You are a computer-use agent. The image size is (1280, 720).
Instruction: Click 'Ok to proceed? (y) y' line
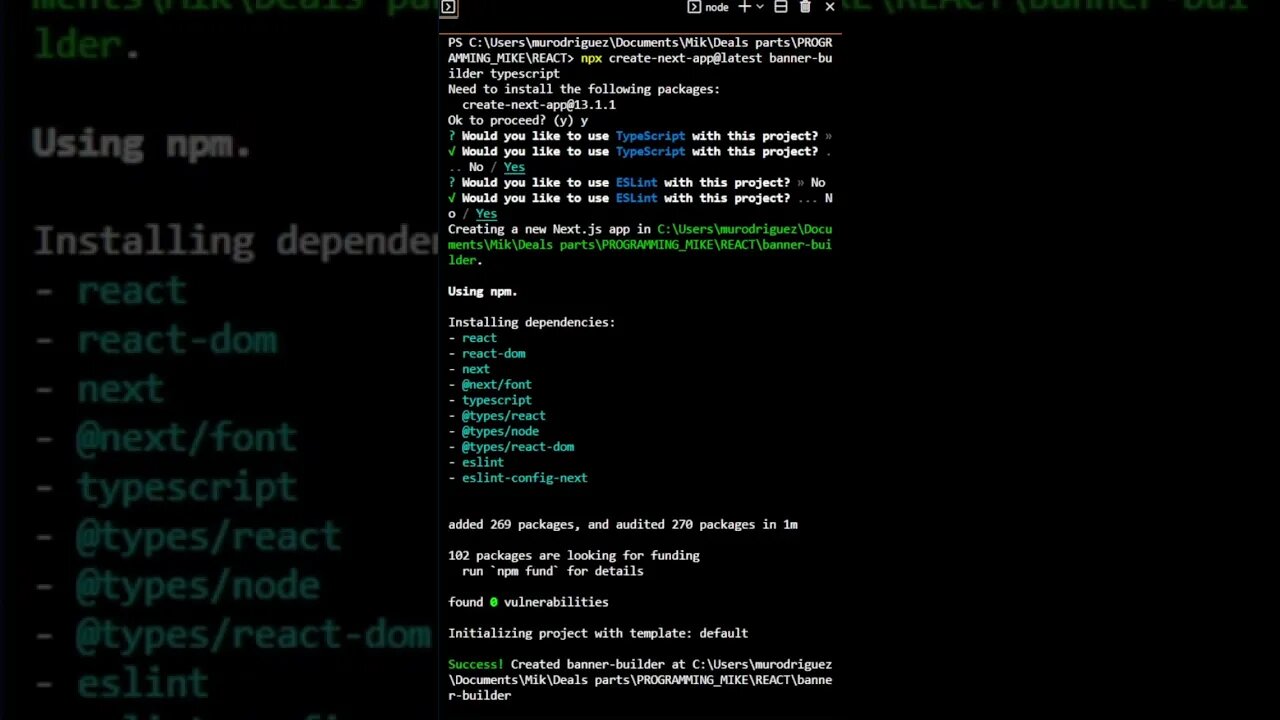click(518, 121)
